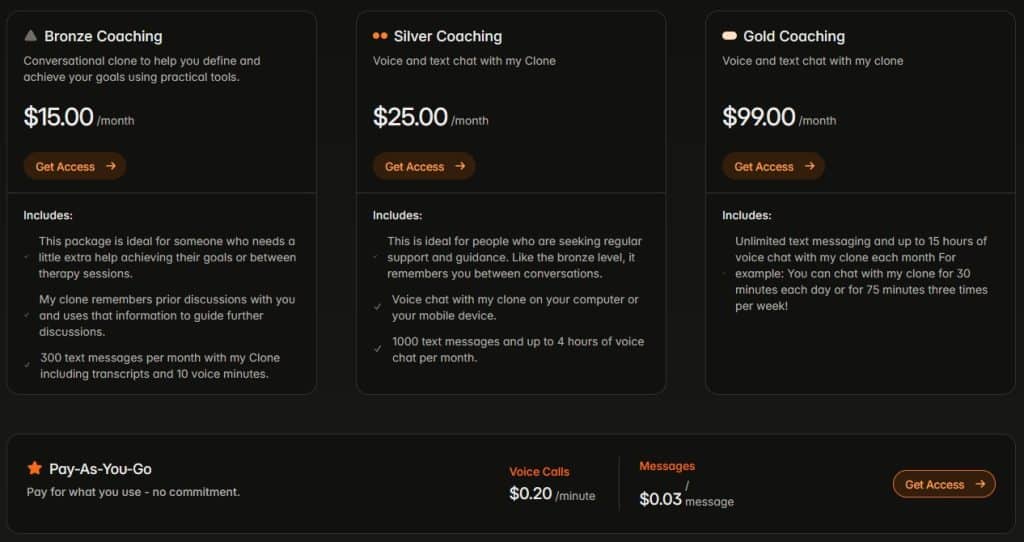The width and height of the screenshot is (1024, 542).
Task: Click the Voice Calls rate label
Action: click(x=539, y=471)
